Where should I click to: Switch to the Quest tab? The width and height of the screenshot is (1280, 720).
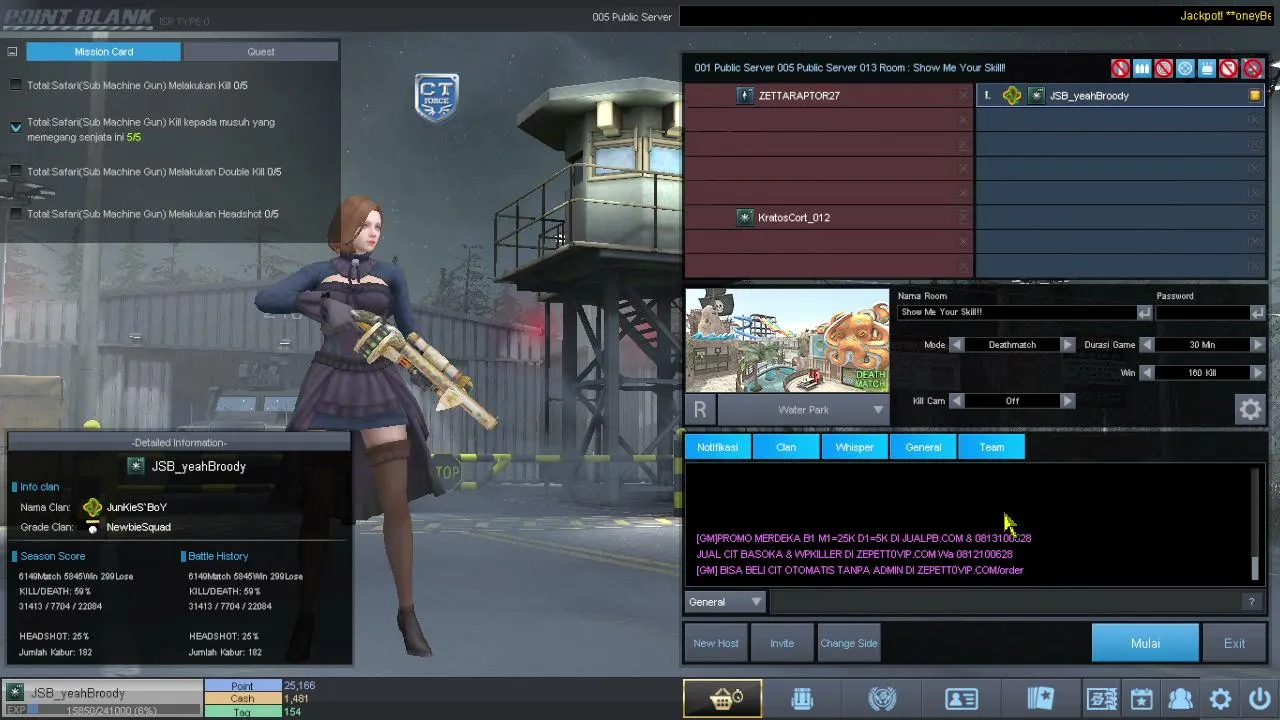pyautogui.click(x=261, y=52)
